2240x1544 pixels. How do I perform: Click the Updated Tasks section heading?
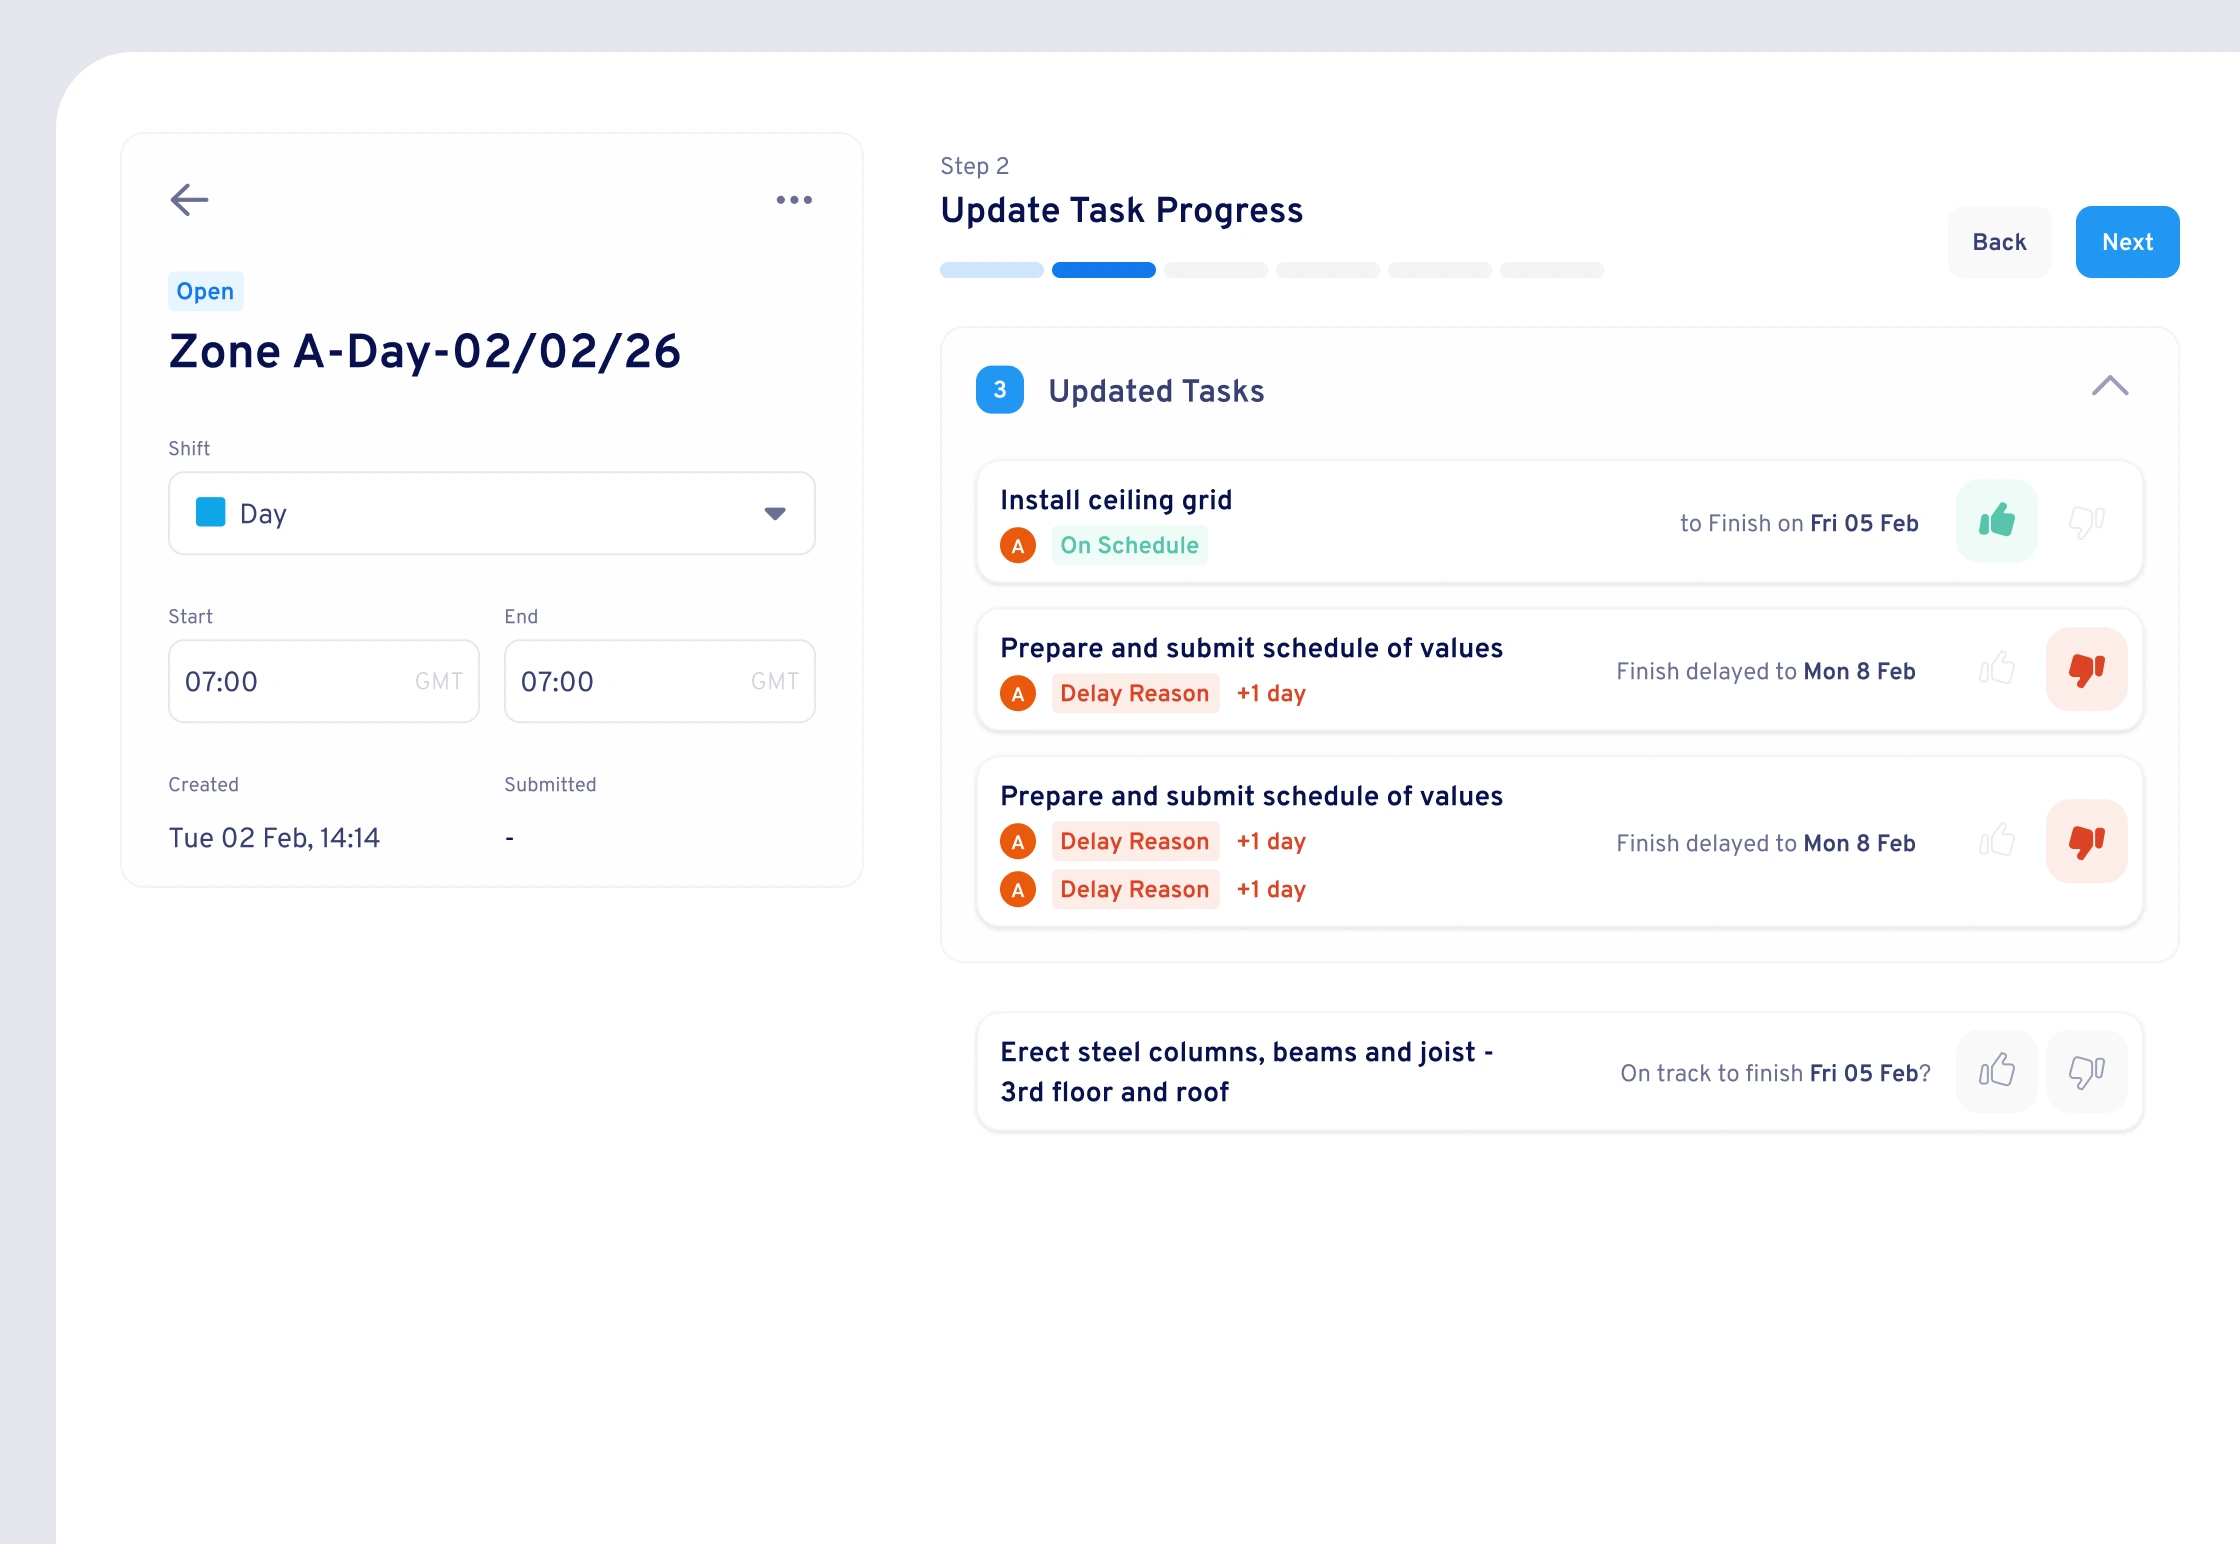1156,391
